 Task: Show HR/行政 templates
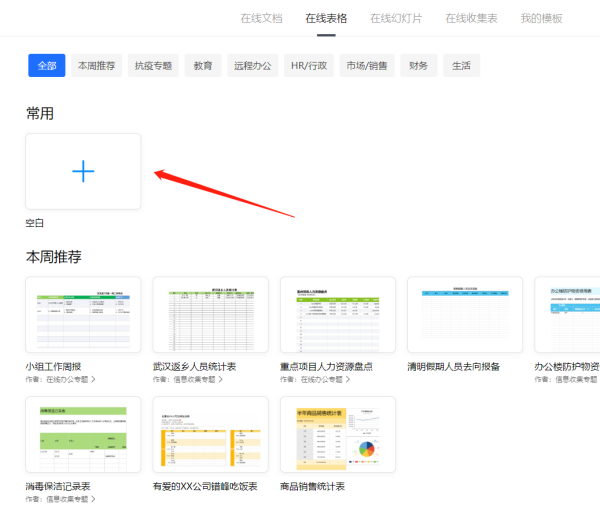pyautogui.click(x=308, y=66)
